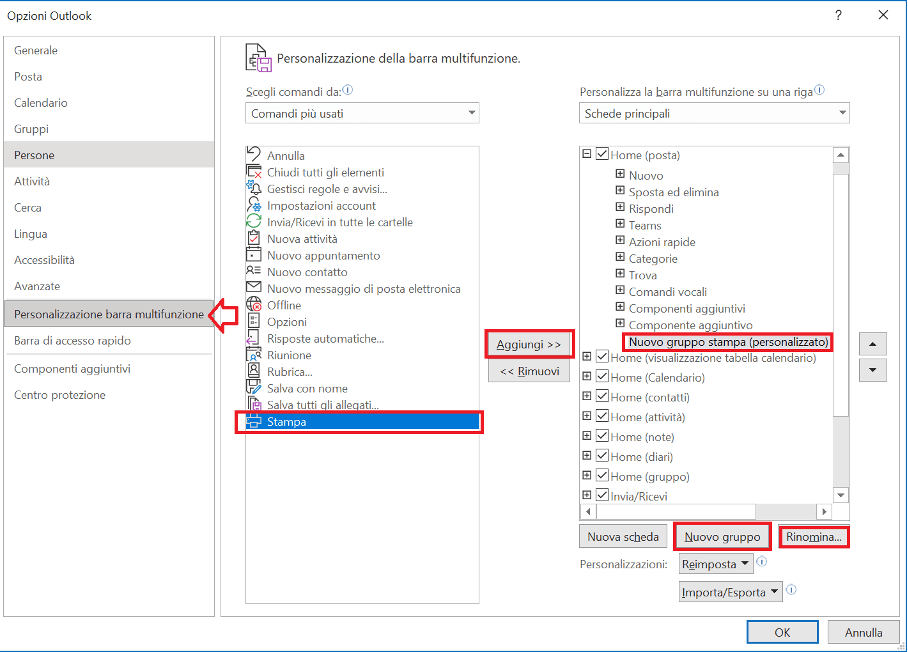
Task: Click the Gestisci regole e avvisi icon
Action: point(254,188)
